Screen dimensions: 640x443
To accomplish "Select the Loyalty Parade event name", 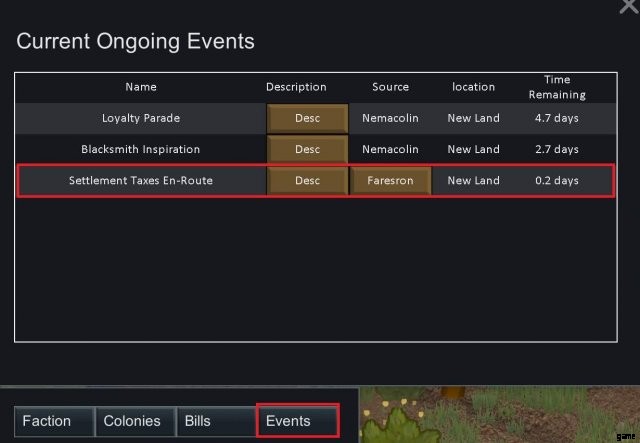I will pos(141,118).
